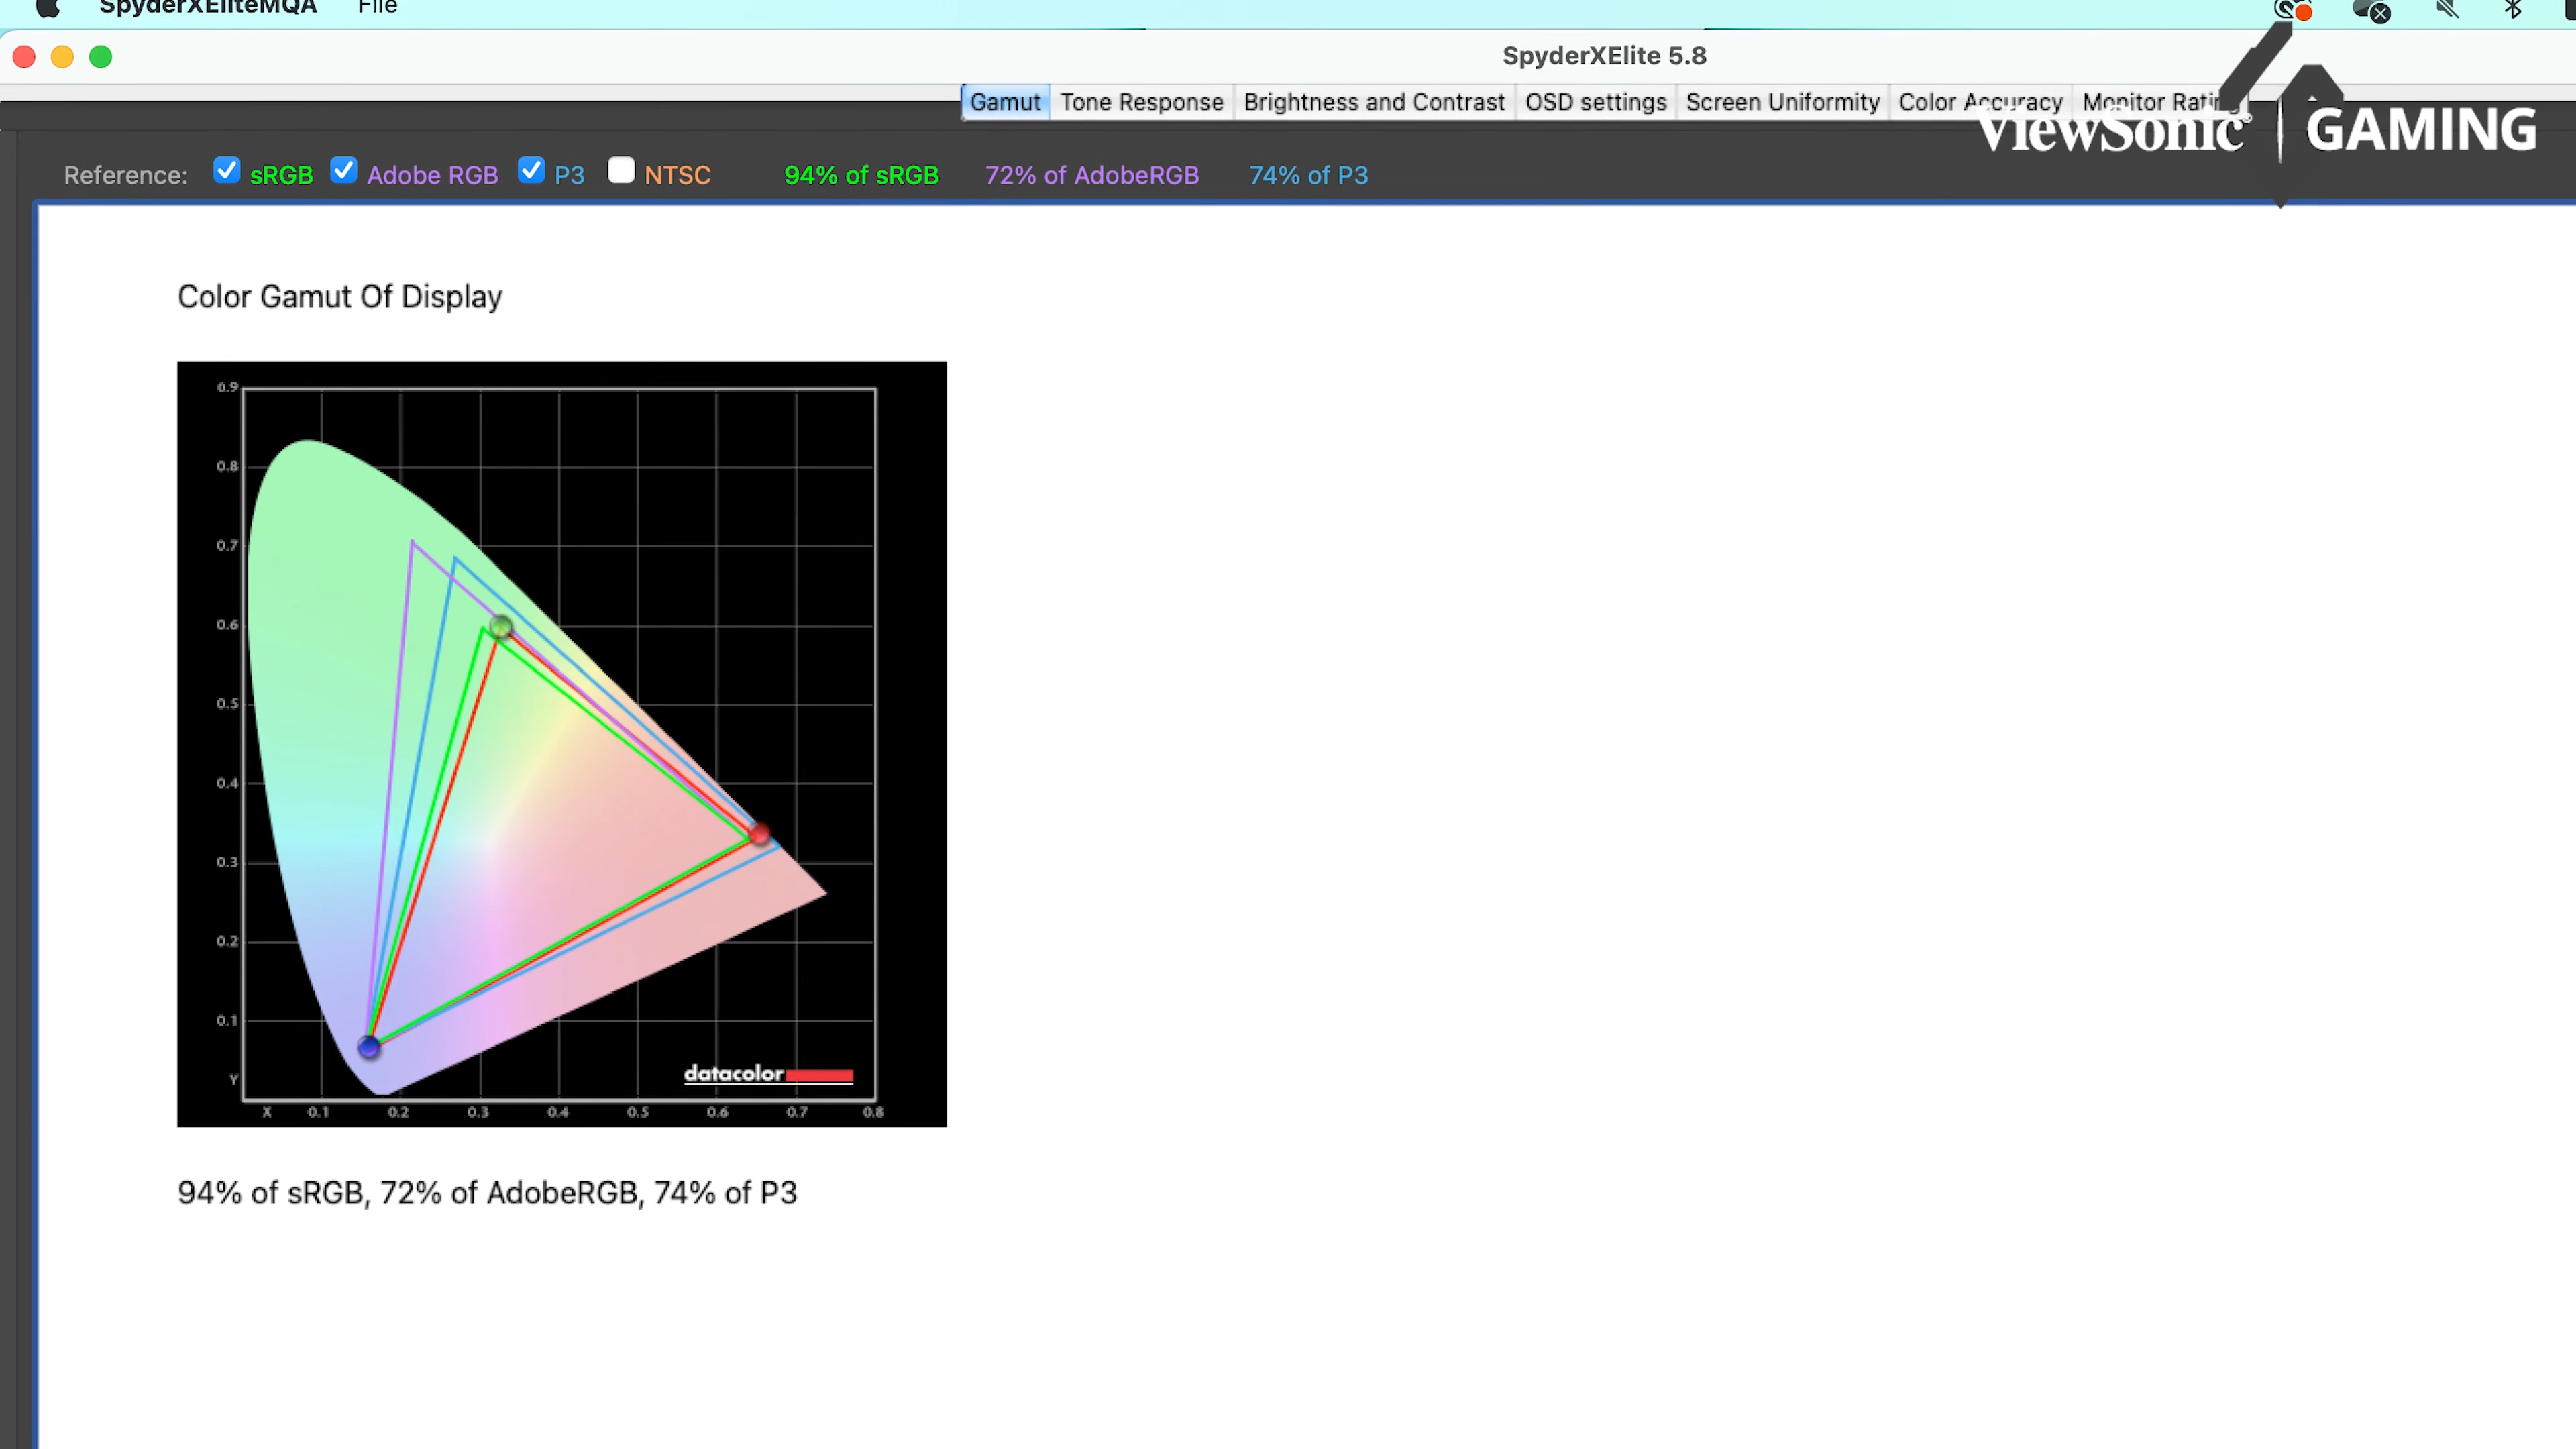Open the File menu
2576x1449 pixels.
pos(377,8)
